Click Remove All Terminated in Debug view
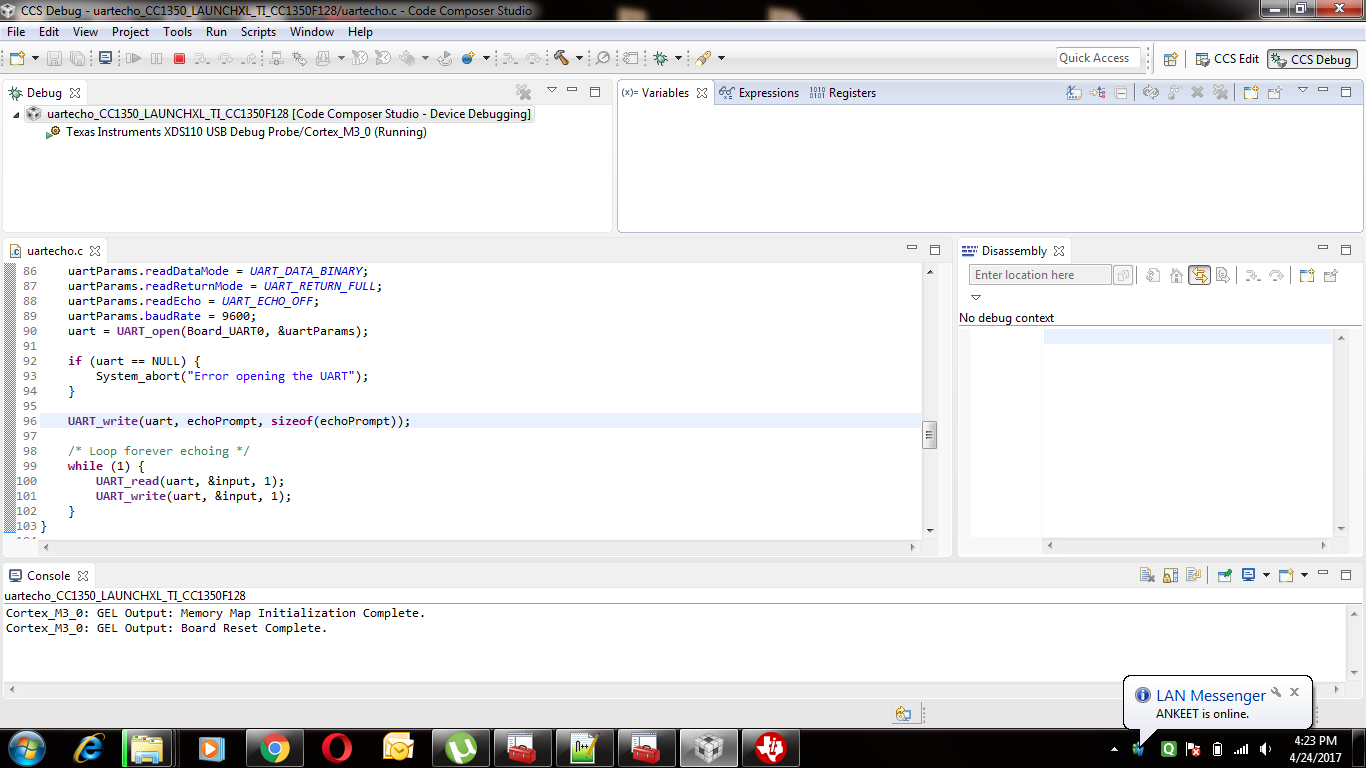 (x=522, y=92)
